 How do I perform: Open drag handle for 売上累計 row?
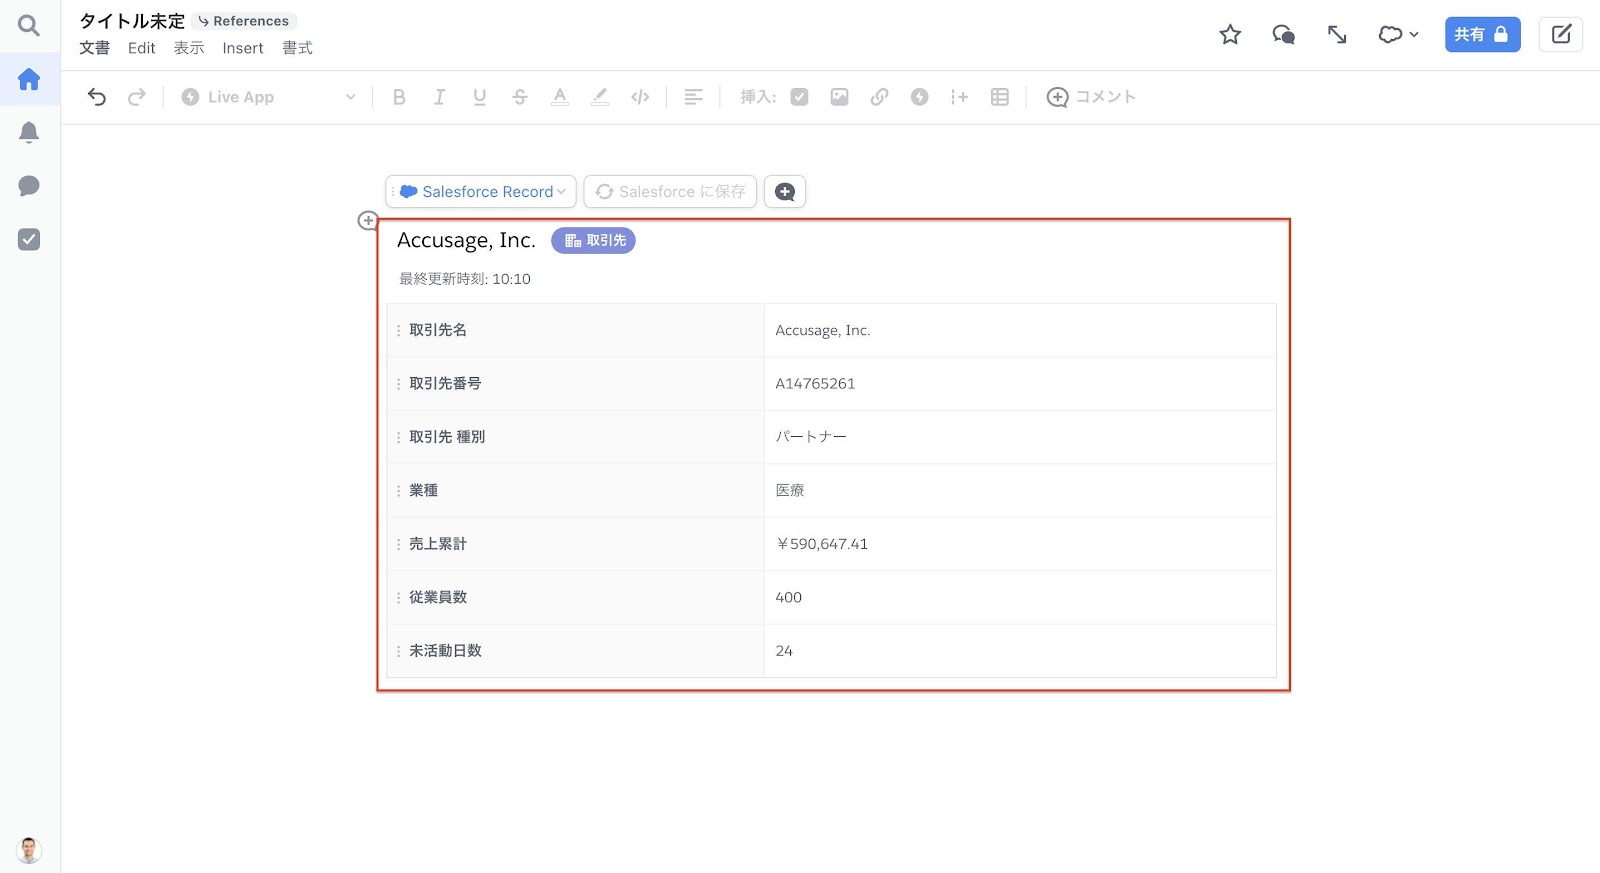coord(398,544)
